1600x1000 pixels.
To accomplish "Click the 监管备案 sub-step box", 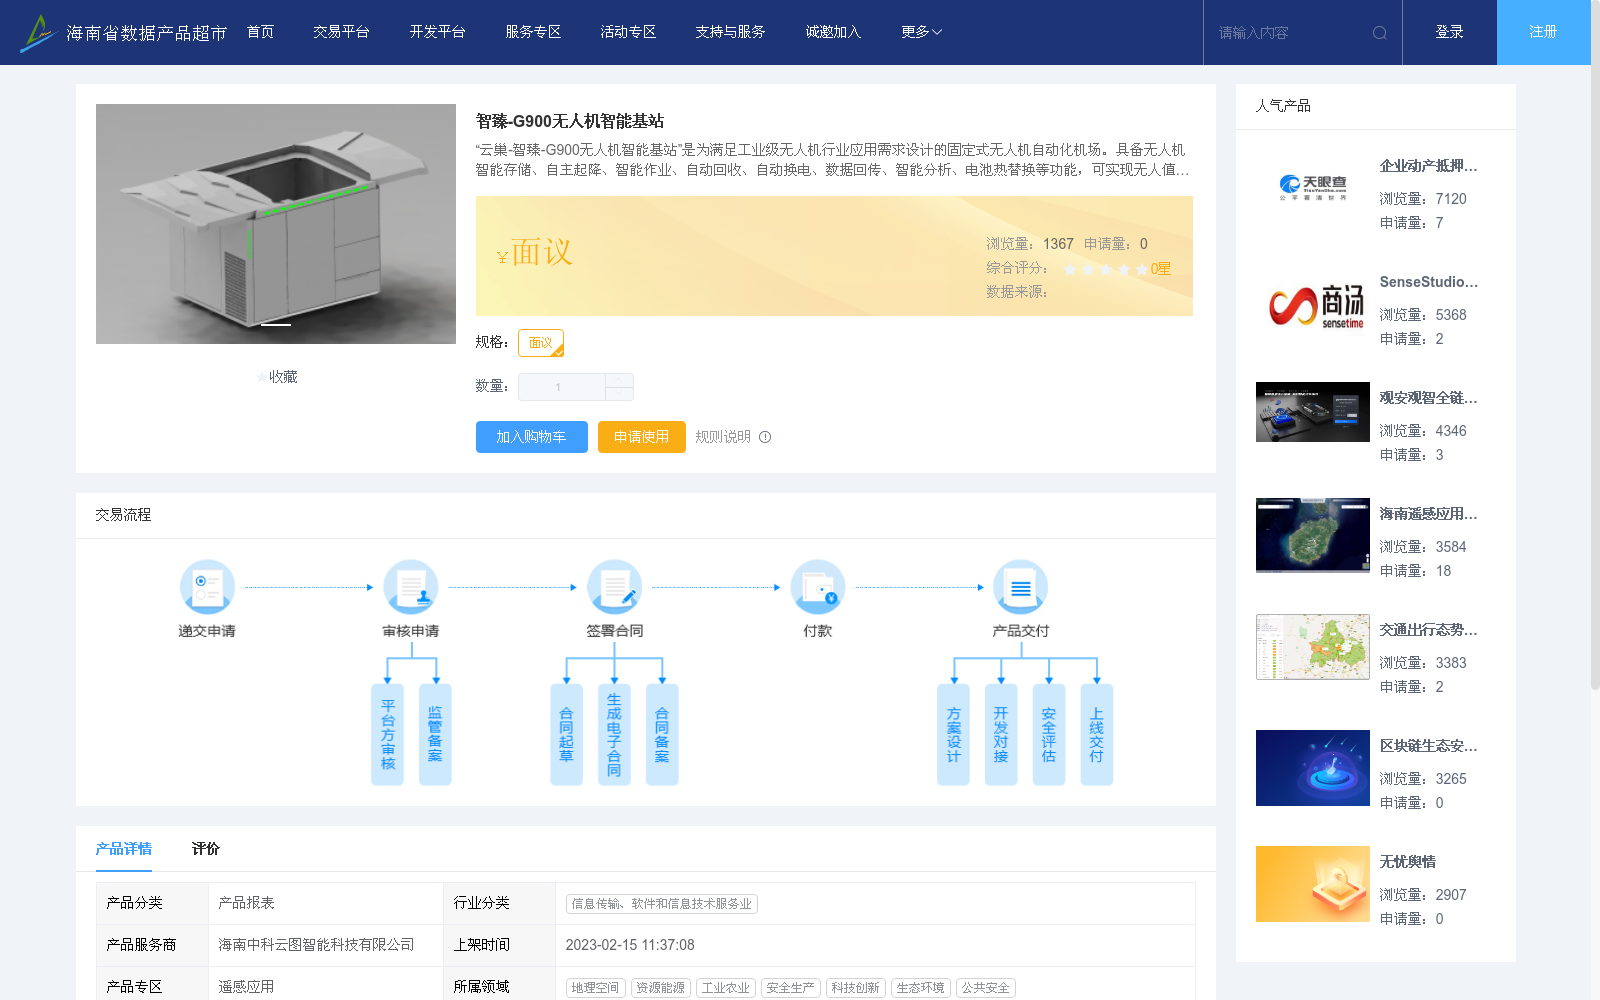I will pyautogui.click(x=435, y=734).
